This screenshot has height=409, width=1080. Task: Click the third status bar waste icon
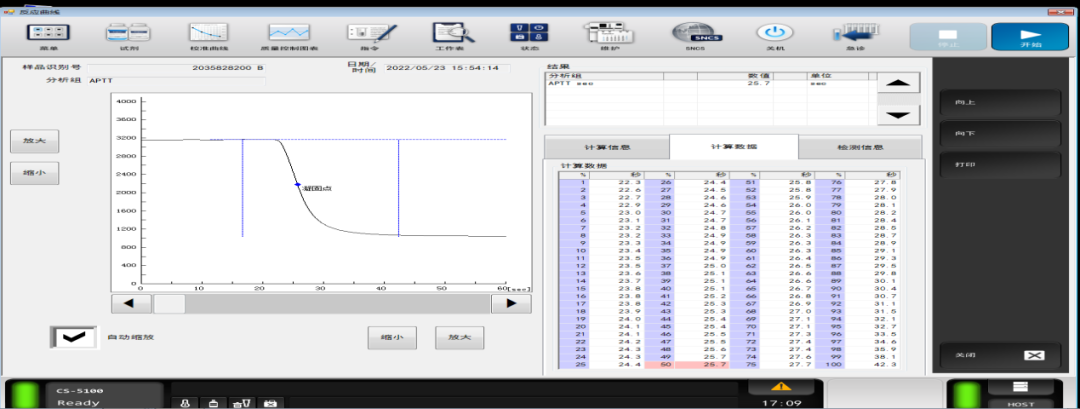[x=241, y=403]
